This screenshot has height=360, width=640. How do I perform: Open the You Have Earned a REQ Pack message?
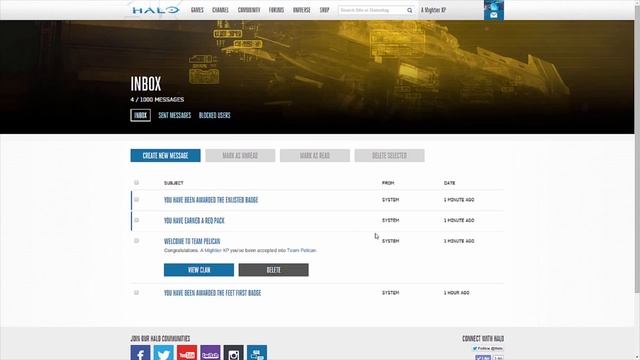[194, 221]
